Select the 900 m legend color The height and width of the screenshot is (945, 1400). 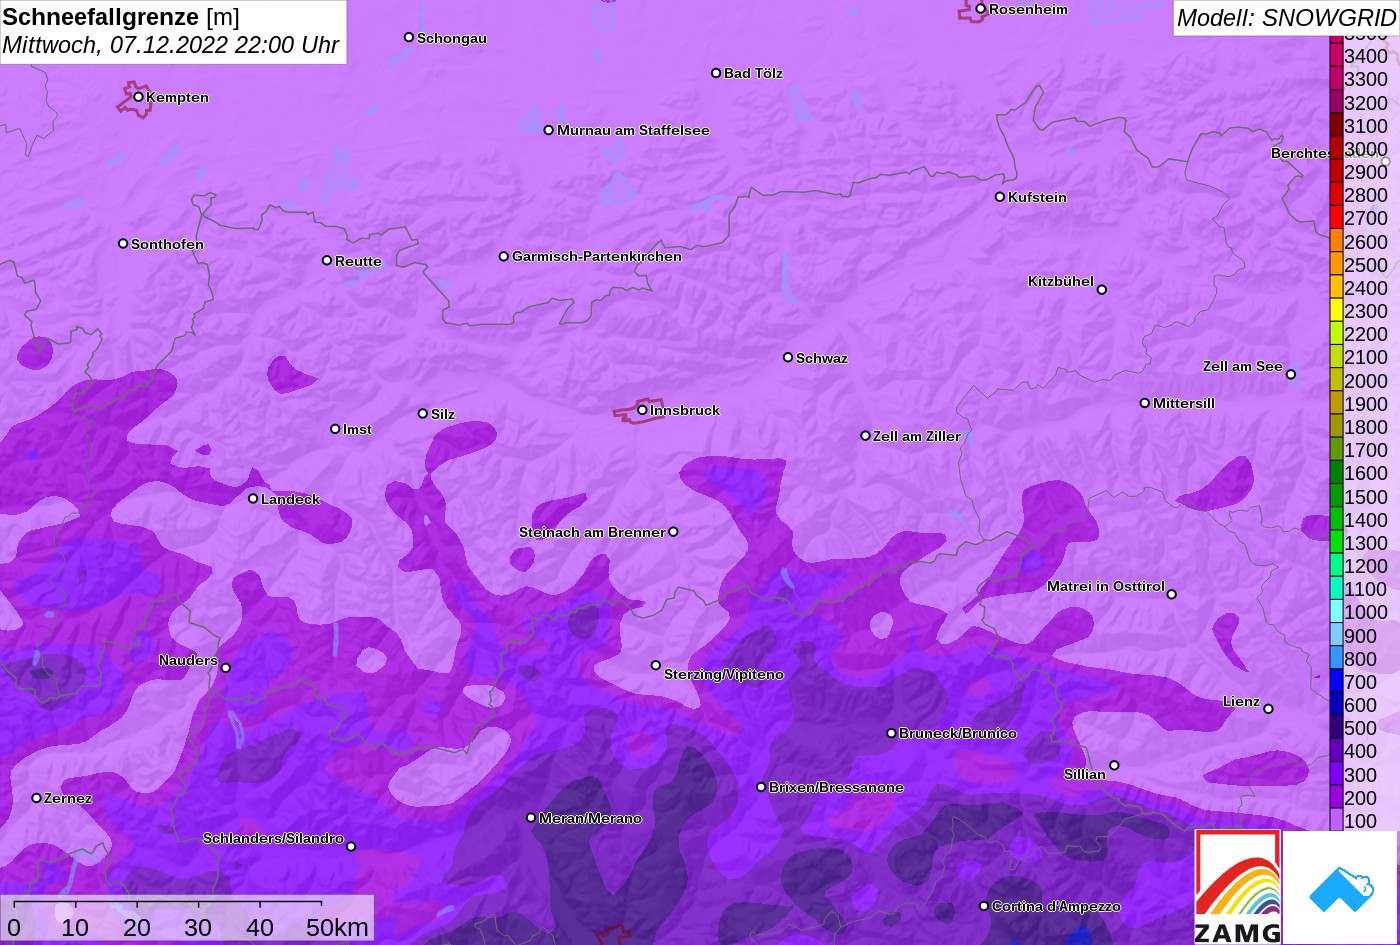pyautogui.click(x=1336, y=635)
